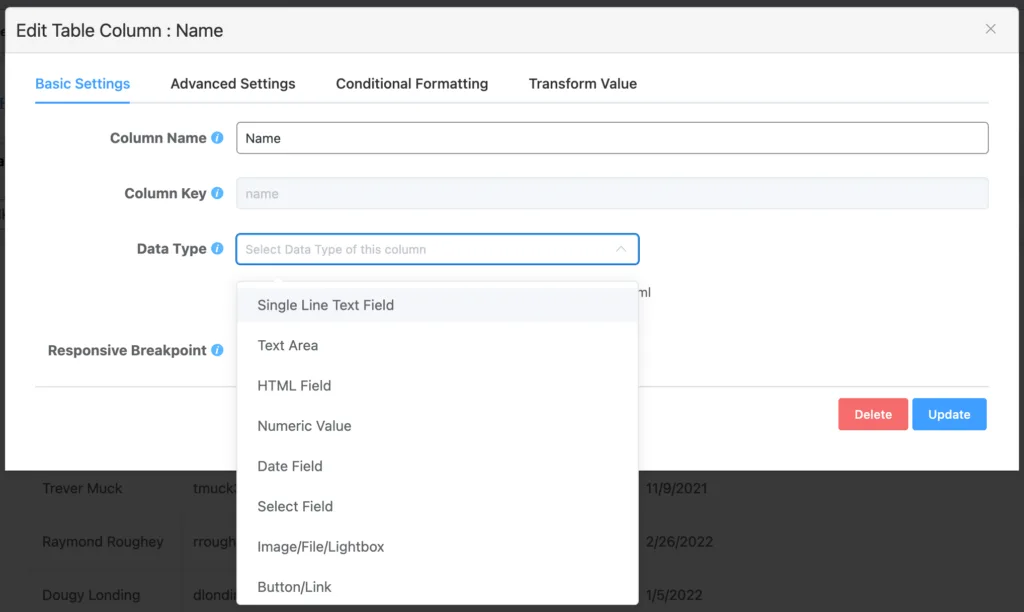Click the Column Key info icon
1024x612 pixels.
pyautogui.click(x=217, y=193)
